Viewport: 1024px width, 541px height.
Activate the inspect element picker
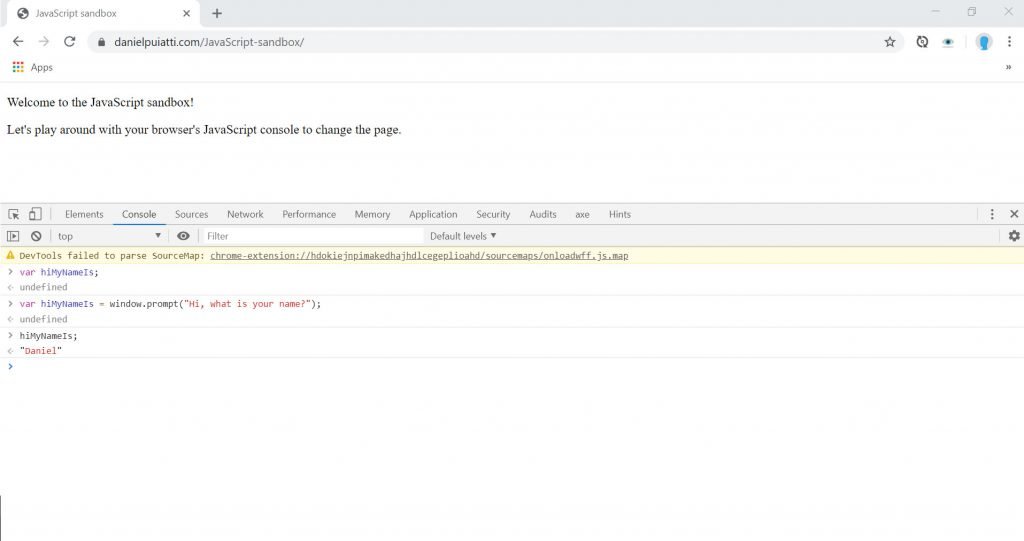pyautogui.click(x=14, y=214)
